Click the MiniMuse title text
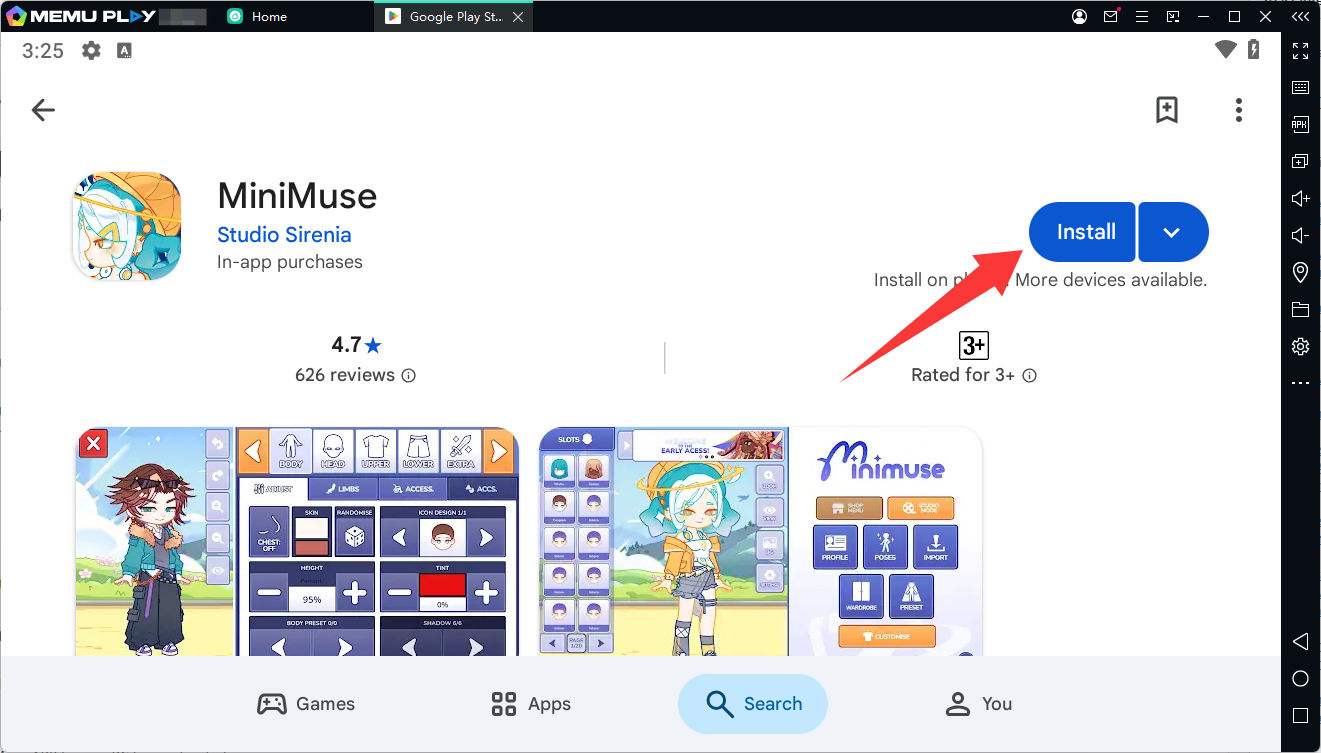Screen dimensions: 1321x753 297,195
